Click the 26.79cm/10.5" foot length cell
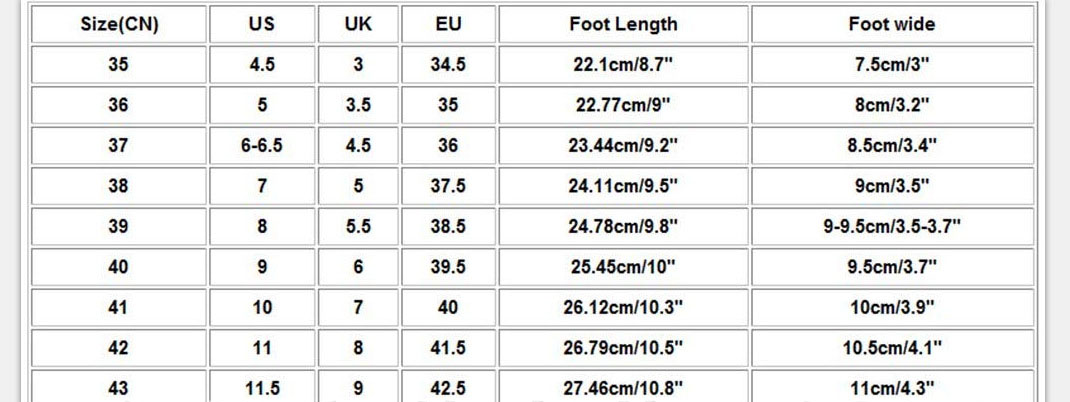This screenshot has width=1070, height=402. coord(623,348)
